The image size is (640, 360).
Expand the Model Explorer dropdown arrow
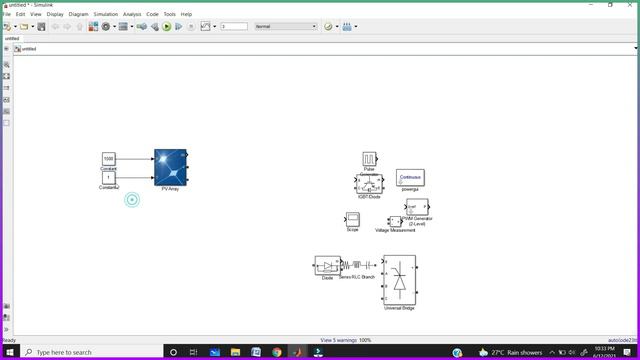tap(131, 27)
